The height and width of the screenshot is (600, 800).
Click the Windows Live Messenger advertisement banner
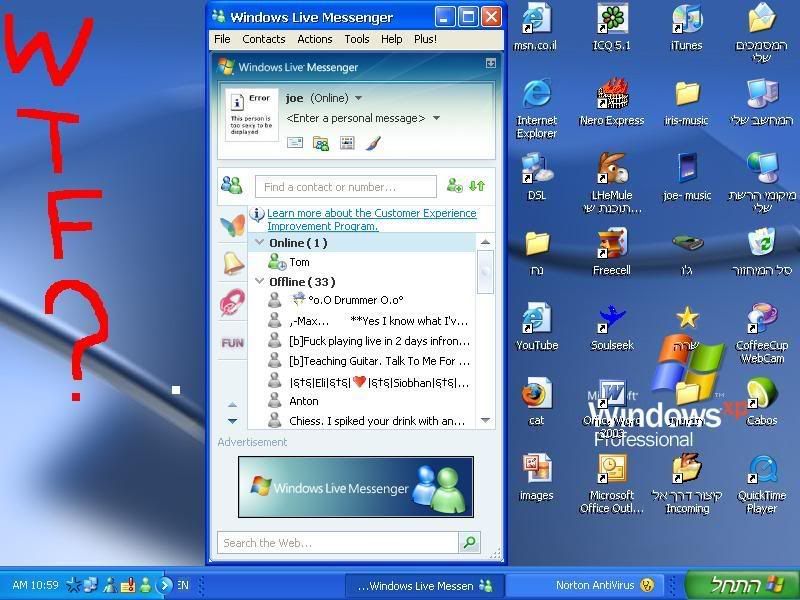pos(356,487)
